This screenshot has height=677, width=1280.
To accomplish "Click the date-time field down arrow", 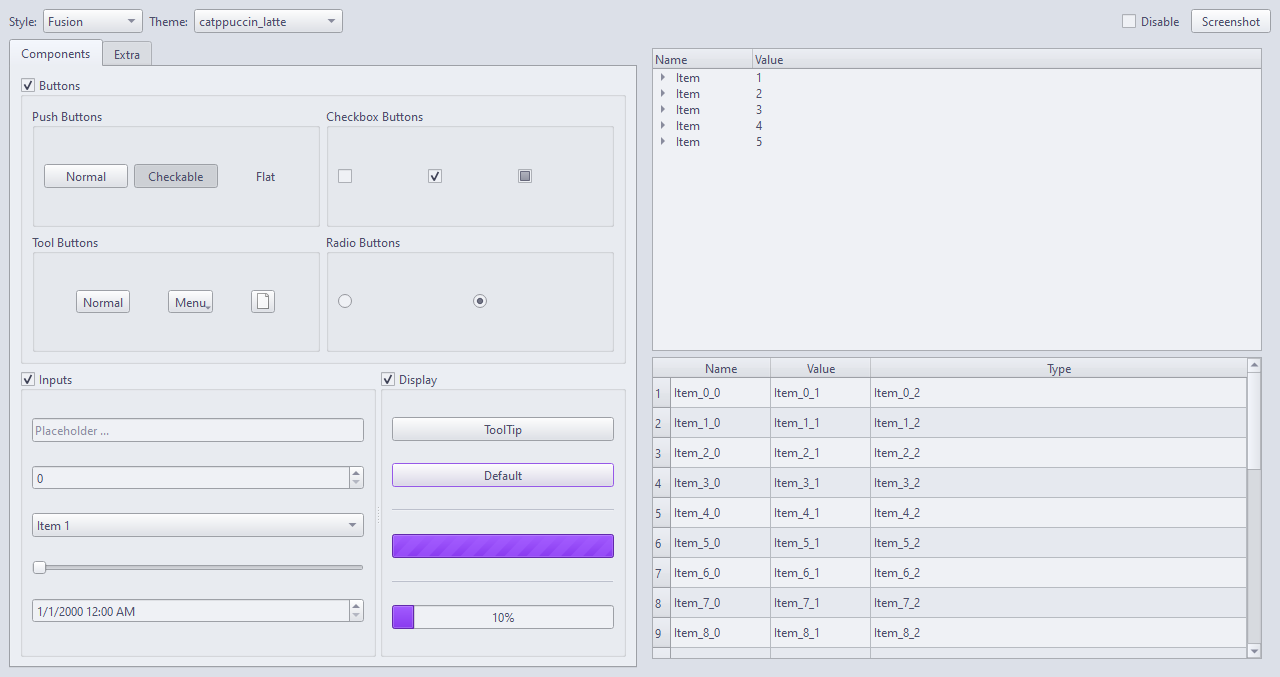I will (x=356, y=616).
